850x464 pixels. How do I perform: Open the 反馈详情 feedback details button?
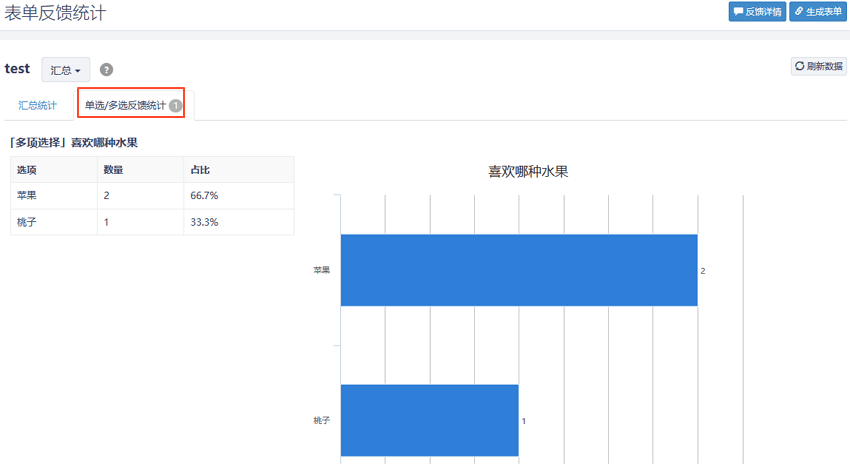coord(757,11)
